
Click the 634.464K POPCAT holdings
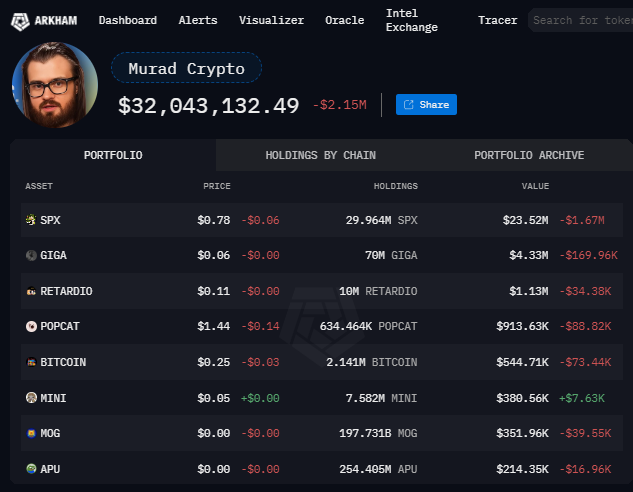coord(369,326)
